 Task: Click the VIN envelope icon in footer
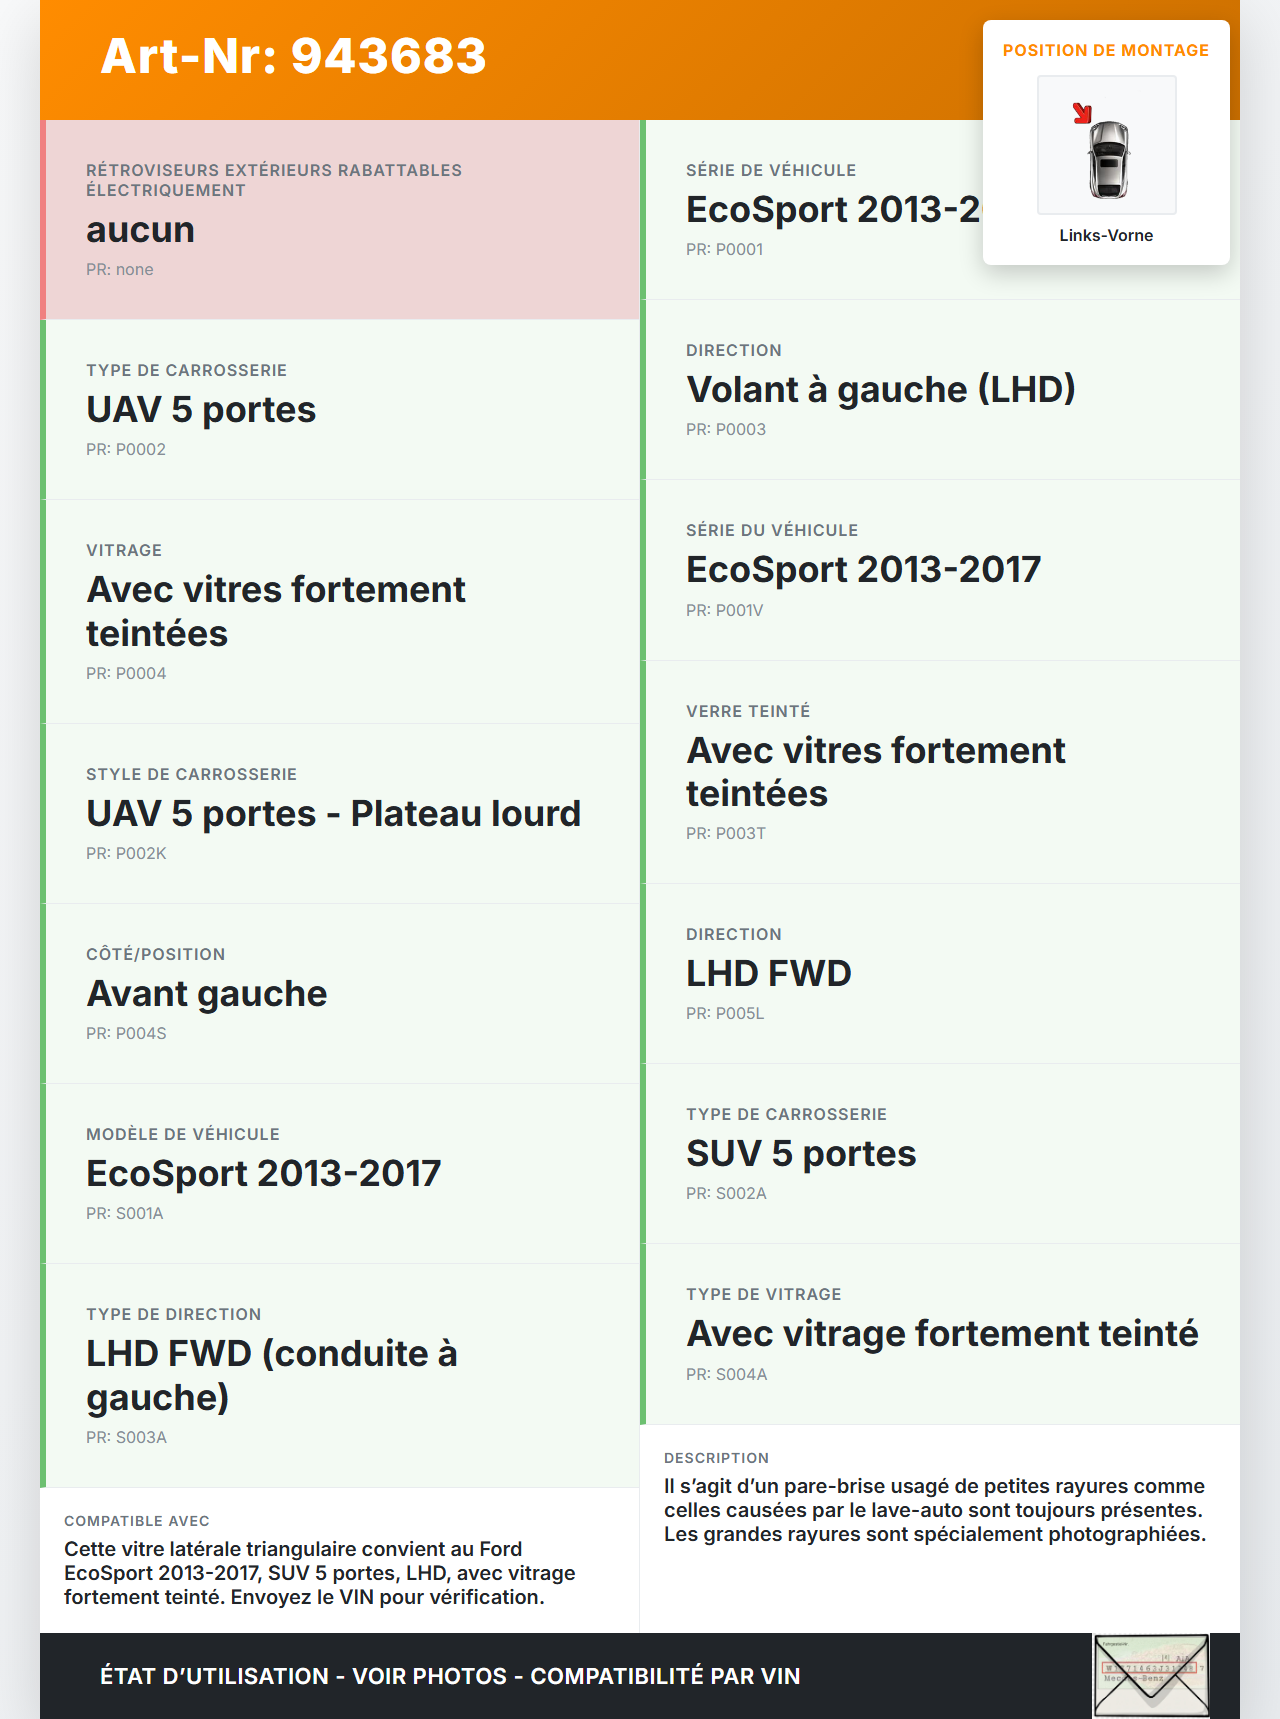click(1151, 1676)
